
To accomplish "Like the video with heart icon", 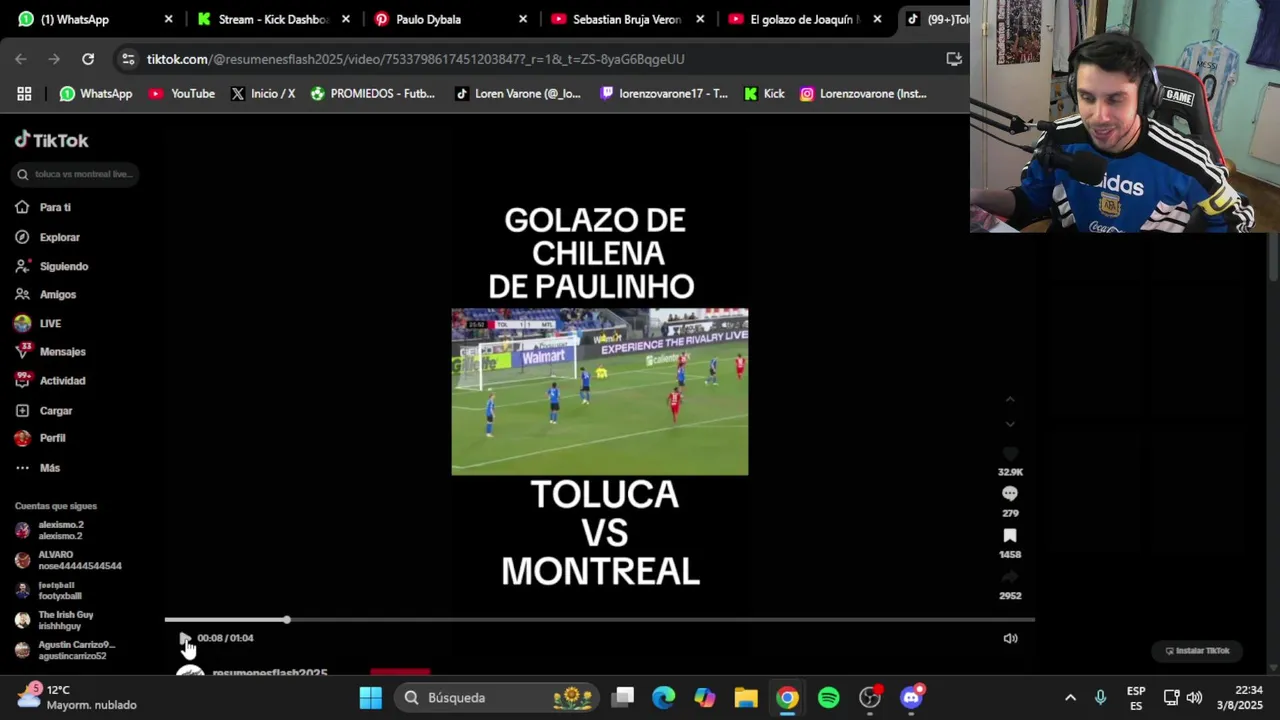I will coord(1010,454).
